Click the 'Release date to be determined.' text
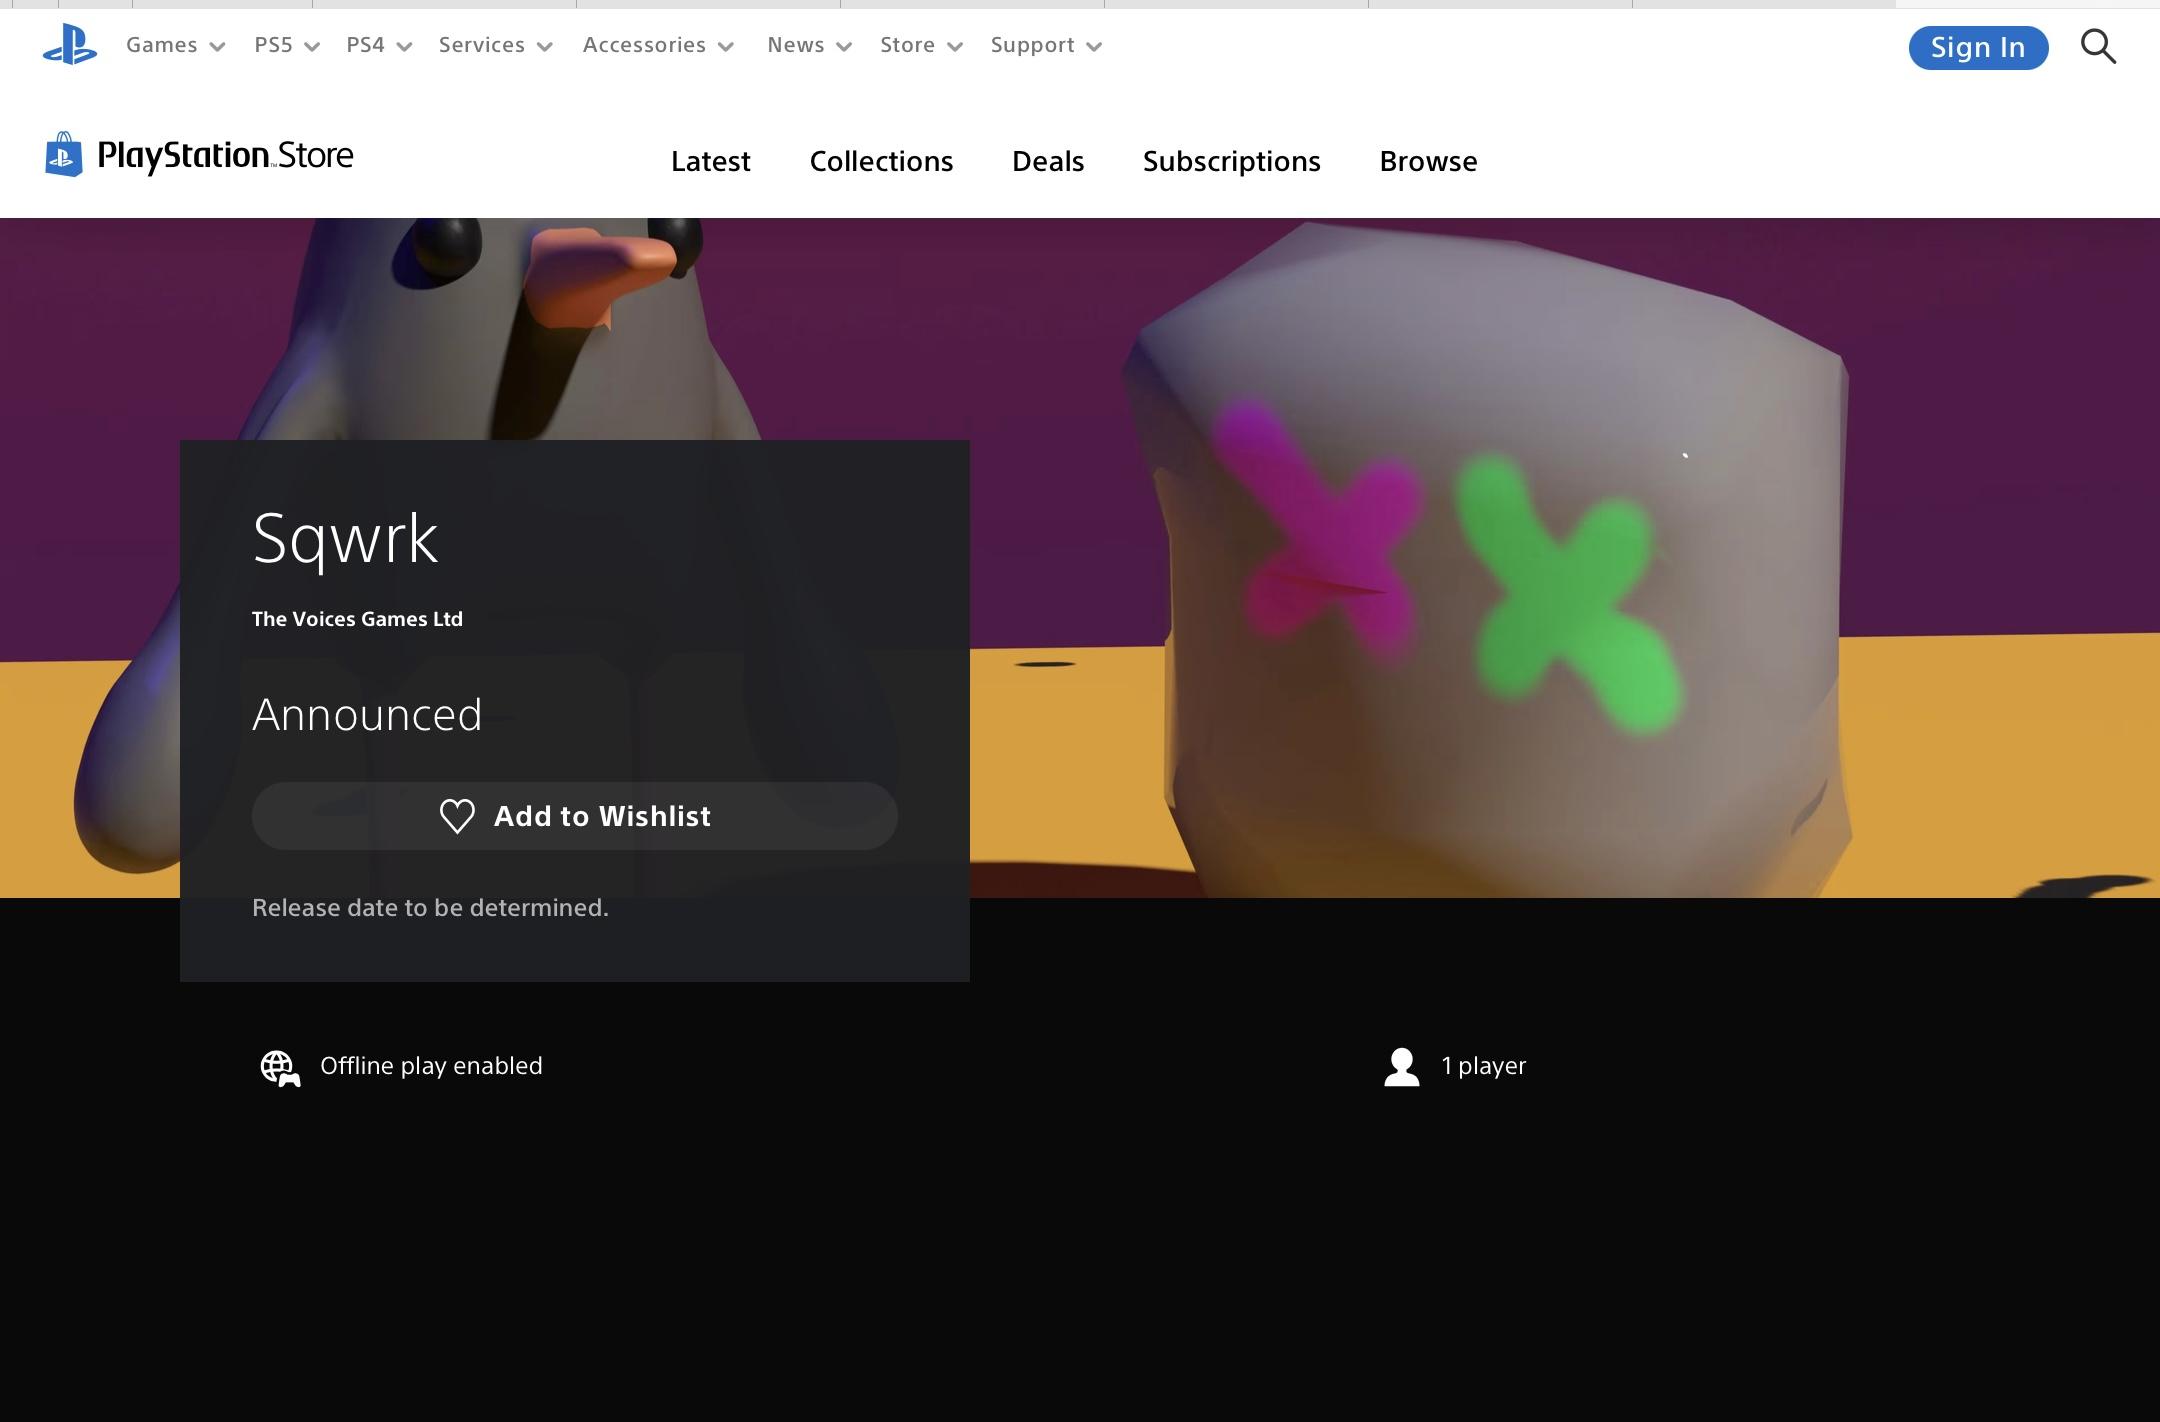Viewport: 2160px width, 1422px height. 430,908
